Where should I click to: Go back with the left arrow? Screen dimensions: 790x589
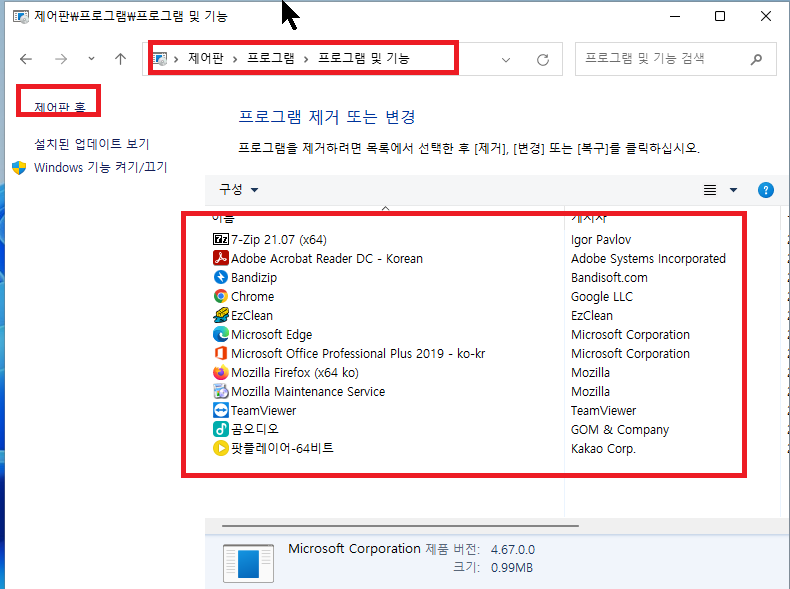tap(26, 59)
